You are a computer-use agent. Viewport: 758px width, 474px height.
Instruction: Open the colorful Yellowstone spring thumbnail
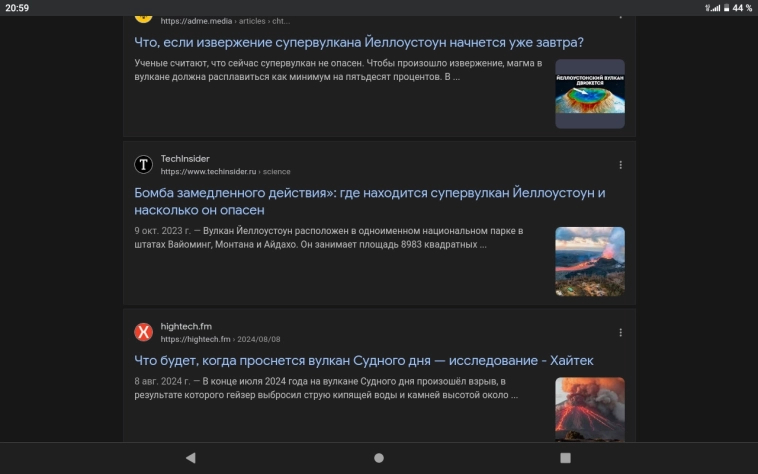click(590, 94)
